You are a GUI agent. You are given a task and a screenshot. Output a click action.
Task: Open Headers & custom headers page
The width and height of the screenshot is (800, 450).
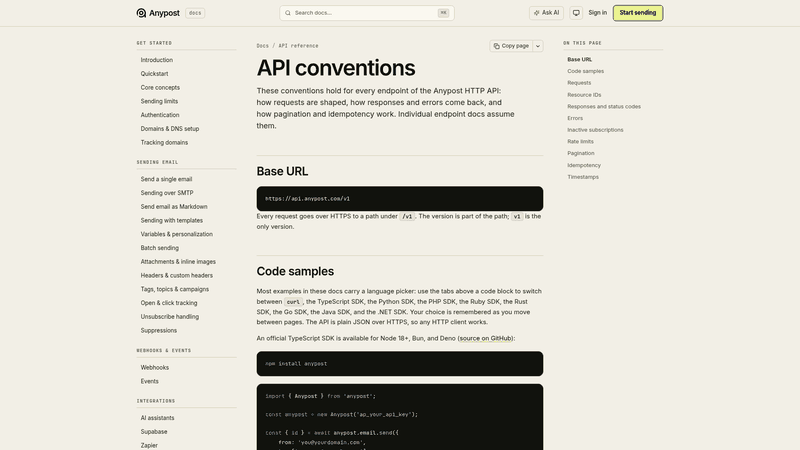tap(177, 276)
